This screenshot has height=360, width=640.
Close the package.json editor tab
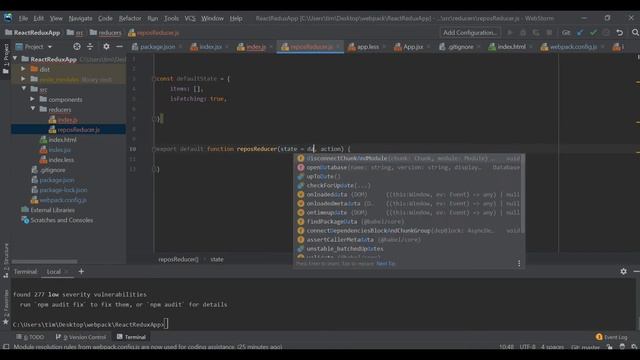click(180, 47)
